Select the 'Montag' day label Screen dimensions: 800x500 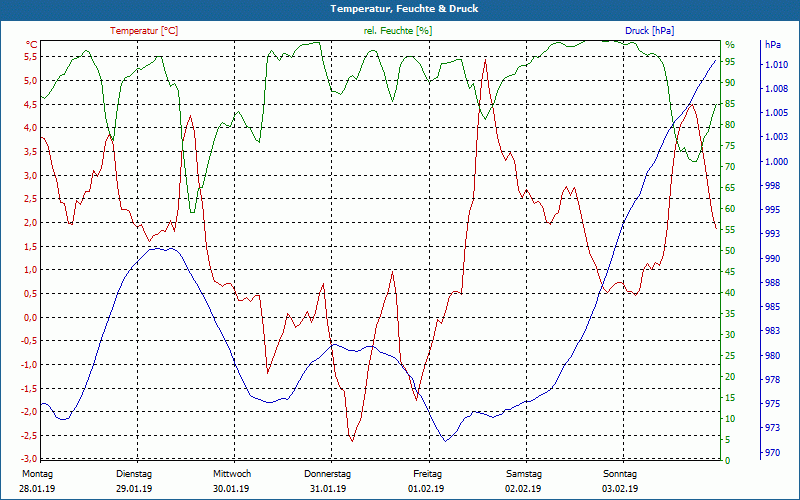tap(37, 474)
